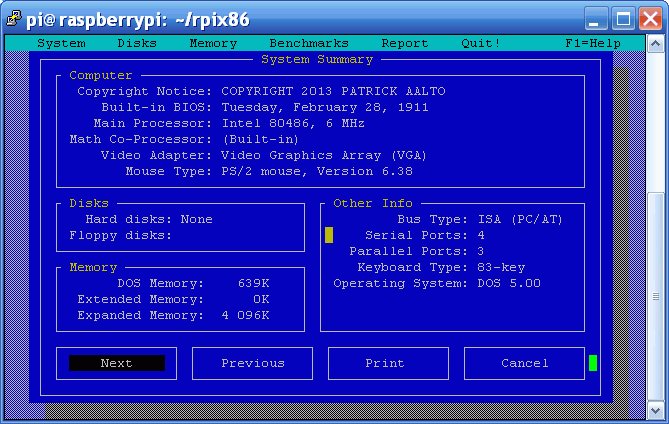The width and height of the screenshot is (669, 424).
Task: Open the Report menu
Action: [x=405, y=43]
